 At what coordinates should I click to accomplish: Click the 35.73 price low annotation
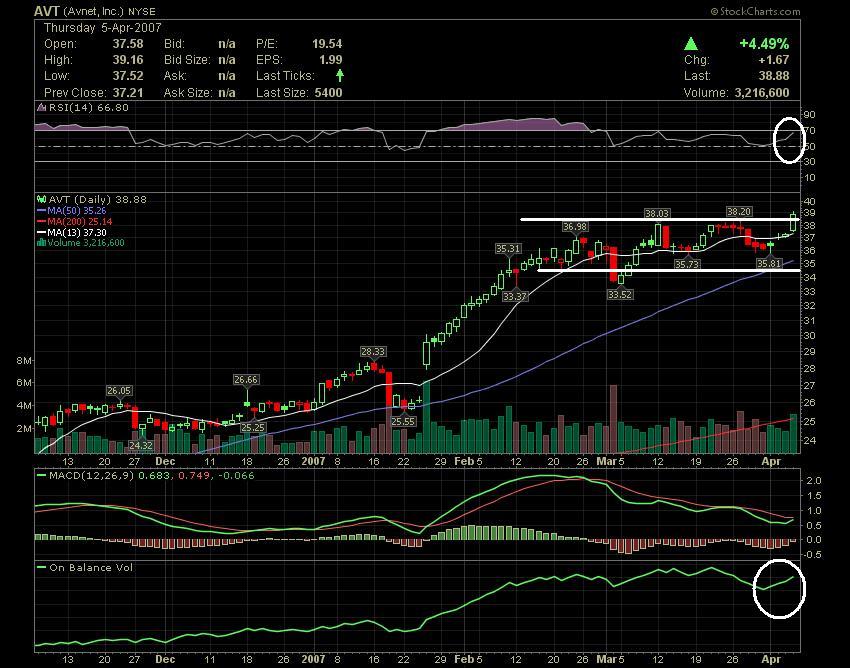coord(687,264)
